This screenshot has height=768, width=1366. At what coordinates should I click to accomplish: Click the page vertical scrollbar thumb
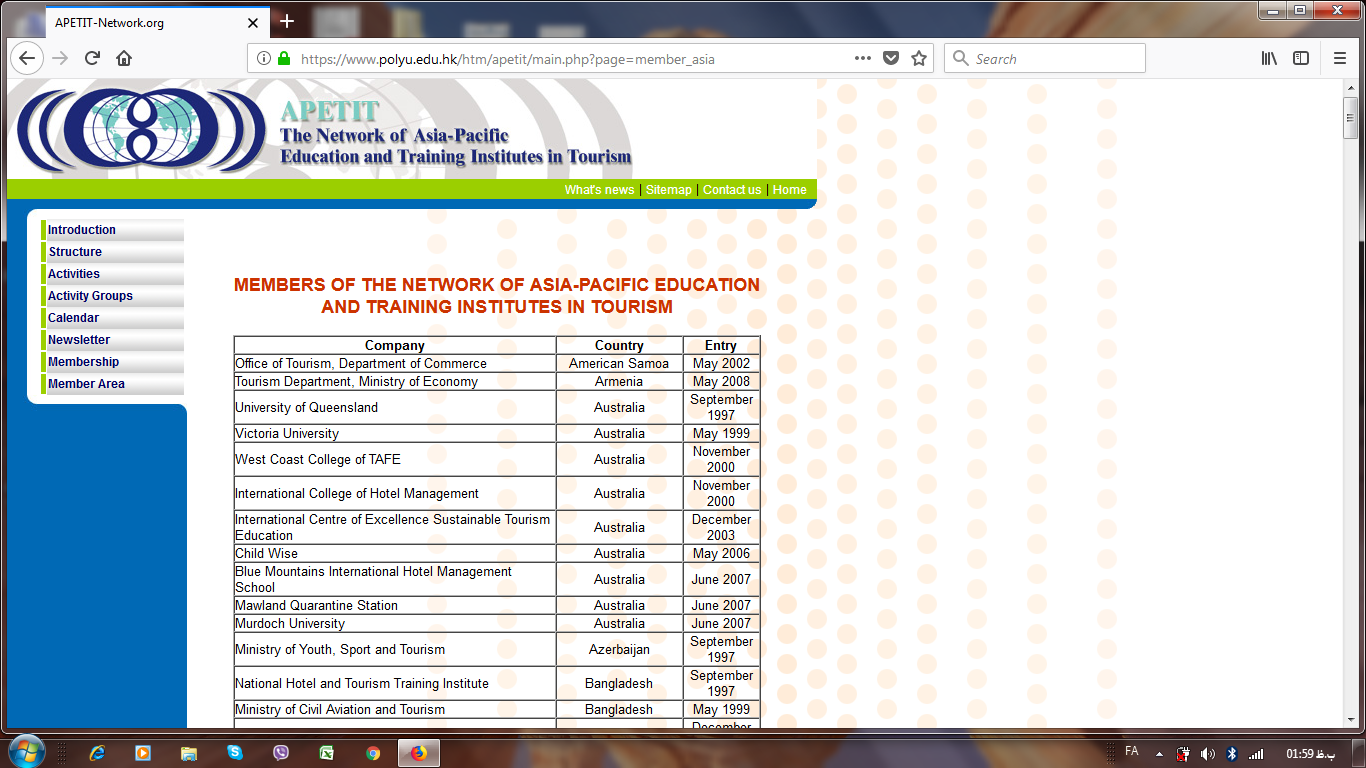(1351, 118)
